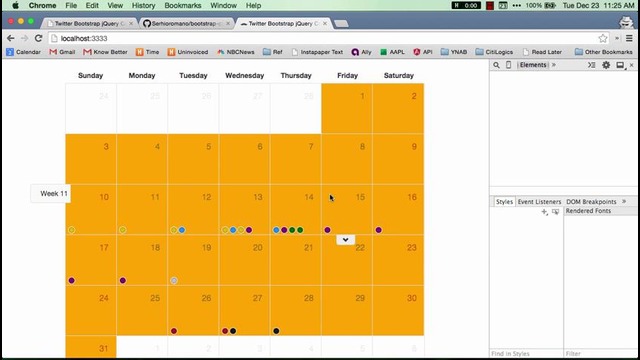The image size is (640, 360).
Task: Click the black event dot on day 28
Action: 276,331
